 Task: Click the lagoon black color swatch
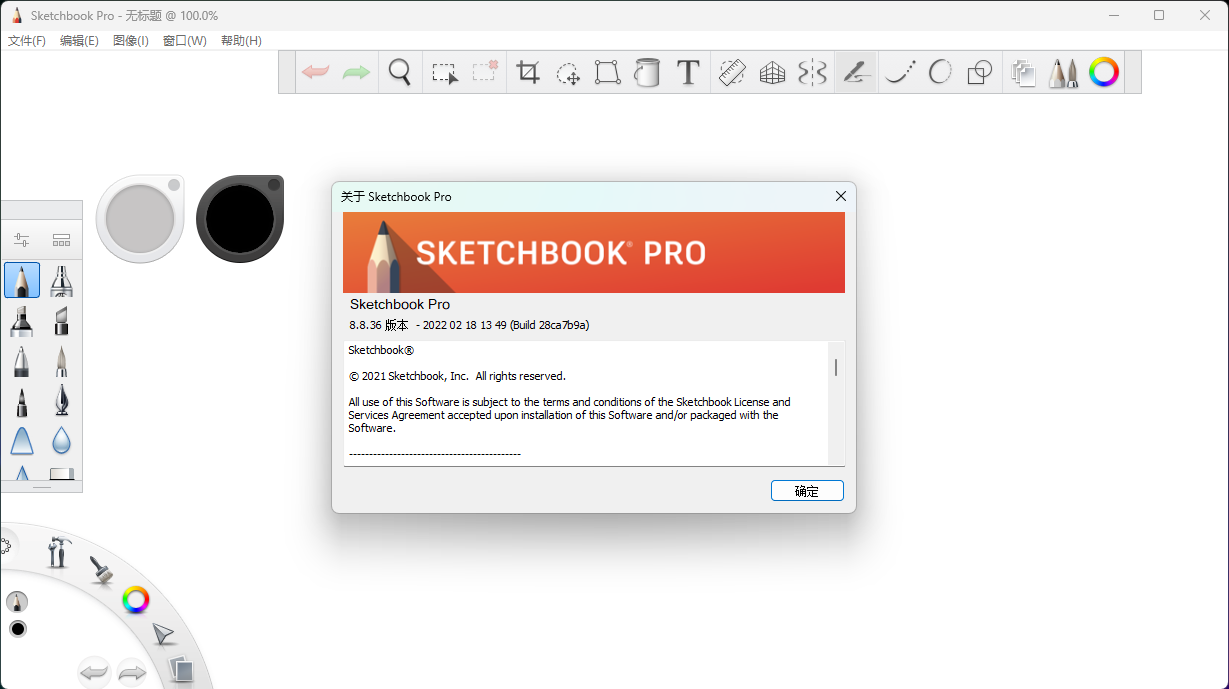(x=17, y=629)
